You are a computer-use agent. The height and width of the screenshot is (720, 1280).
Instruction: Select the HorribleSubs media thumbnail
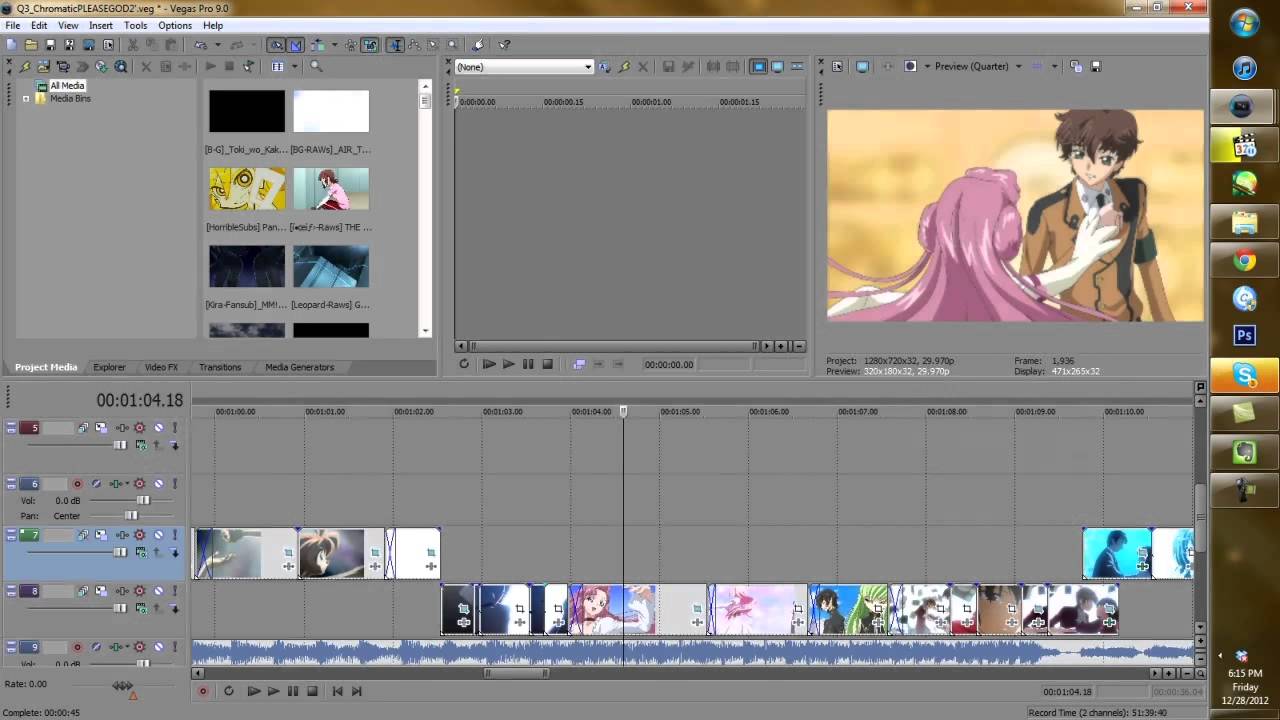pyautogui.click(x=247, y=189)
